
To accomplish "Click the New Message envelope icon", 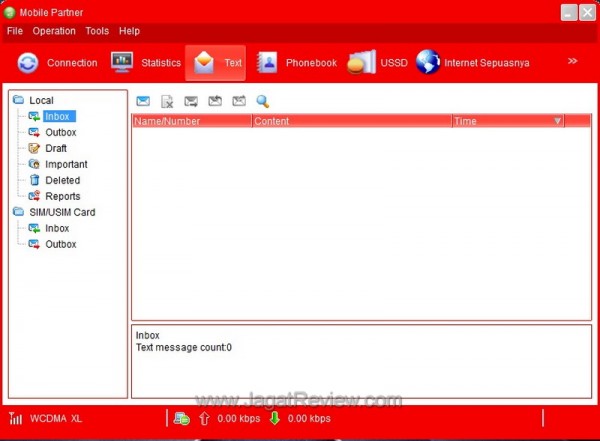I will 143,101.
